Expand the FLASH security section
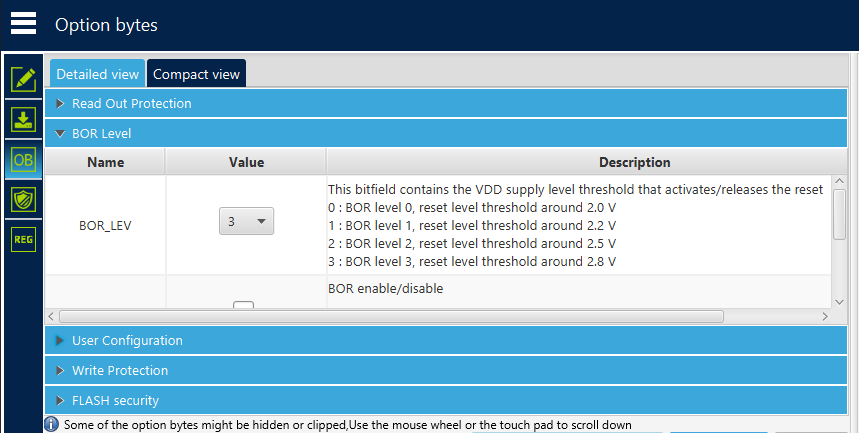 point(446,401)
